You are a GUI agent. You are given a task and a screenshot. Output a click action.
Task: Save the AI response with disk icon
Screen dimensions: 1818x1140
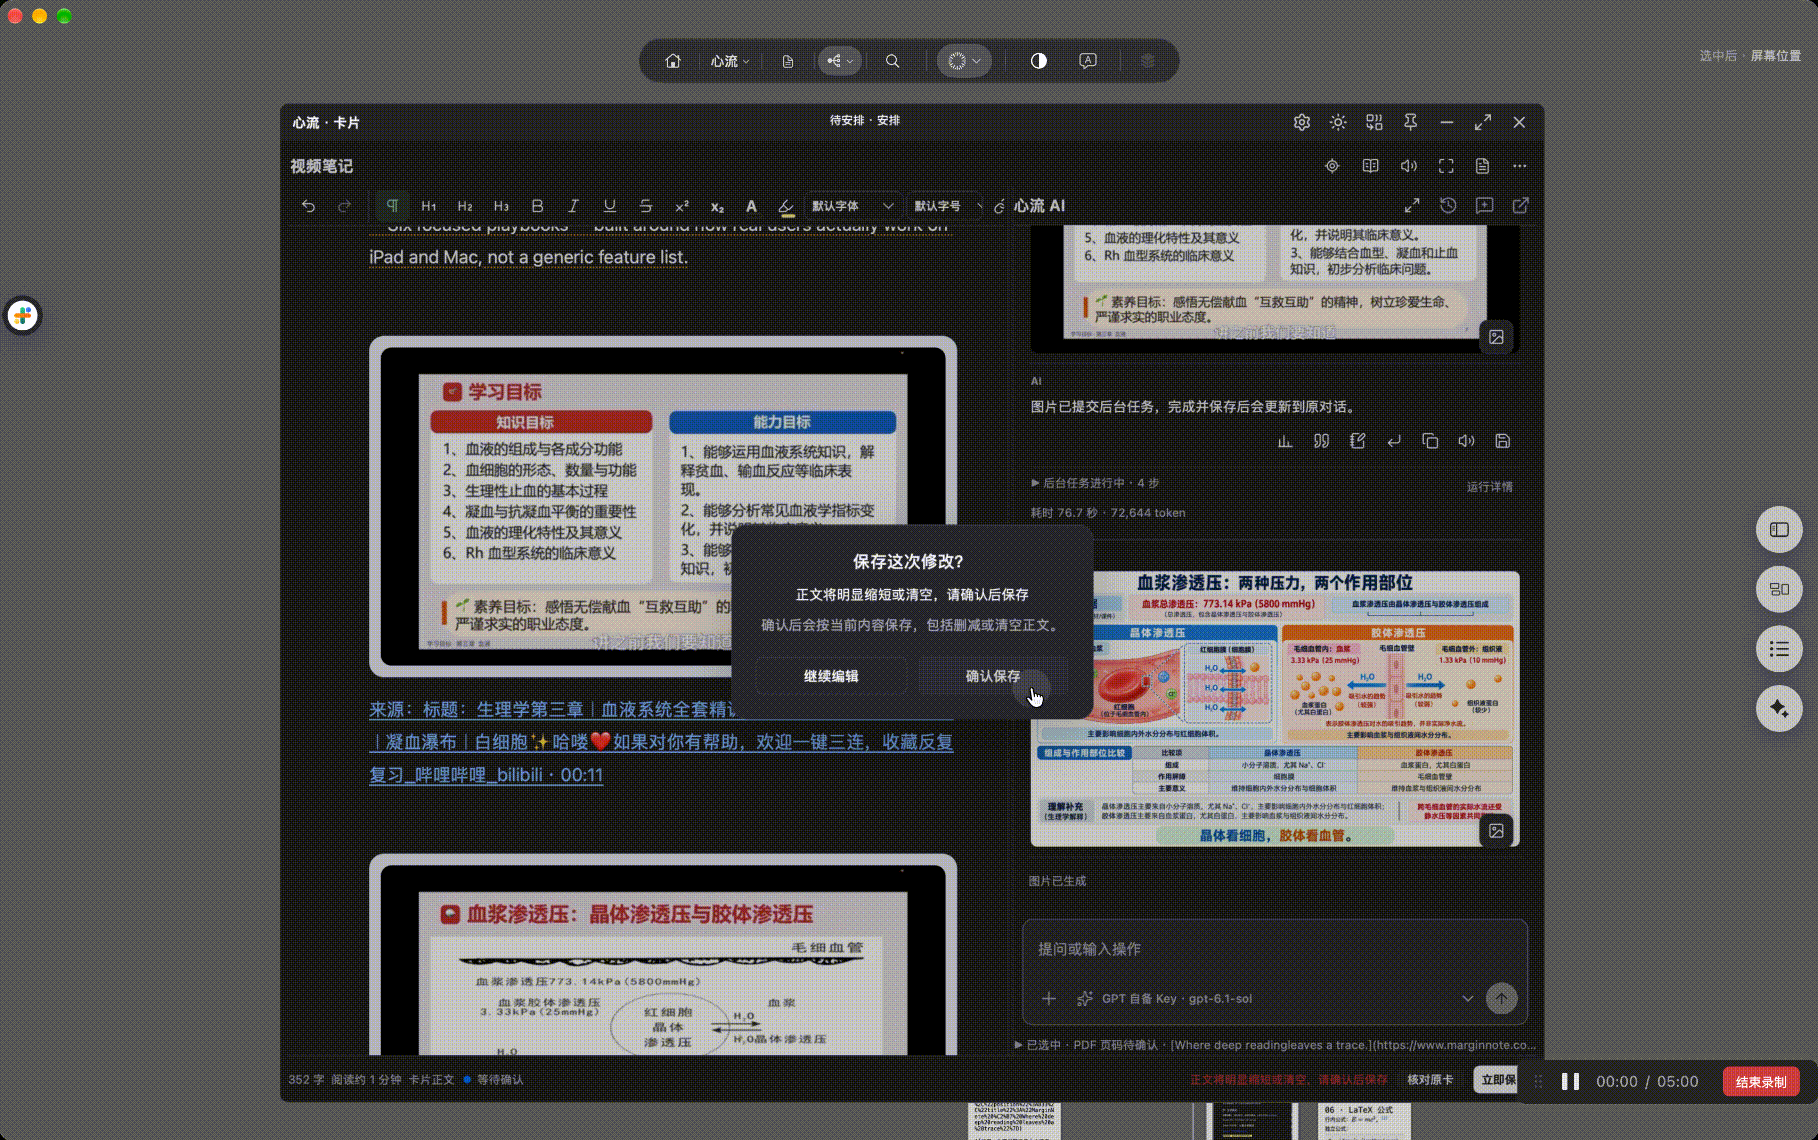click(x=1502, y=441)
